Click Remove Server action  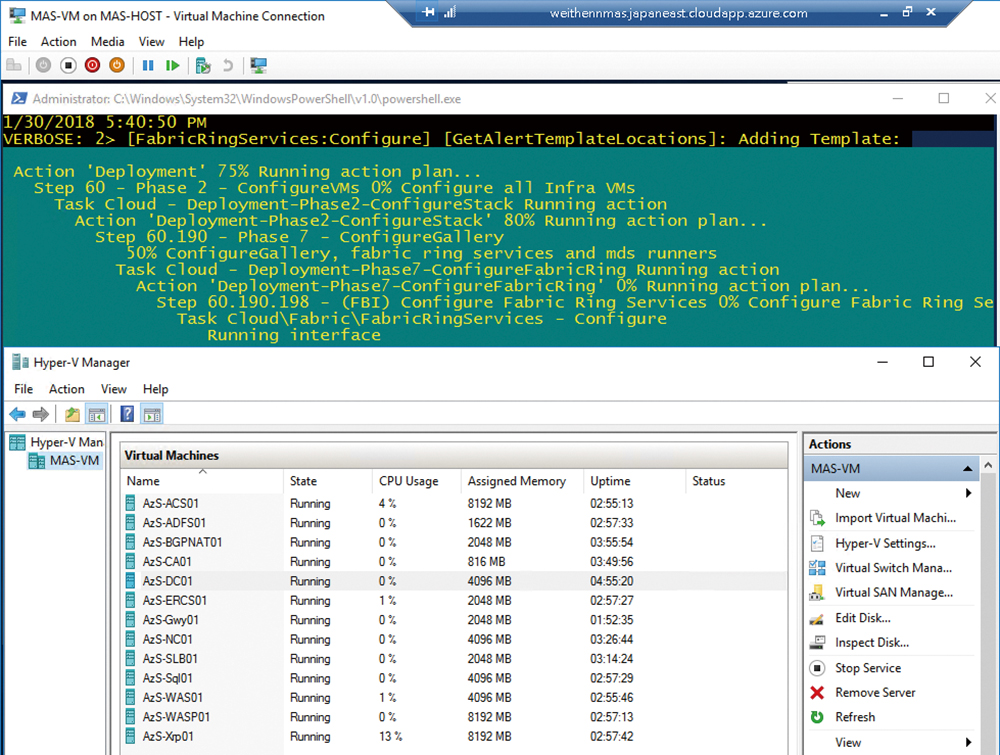coord(875,693)
